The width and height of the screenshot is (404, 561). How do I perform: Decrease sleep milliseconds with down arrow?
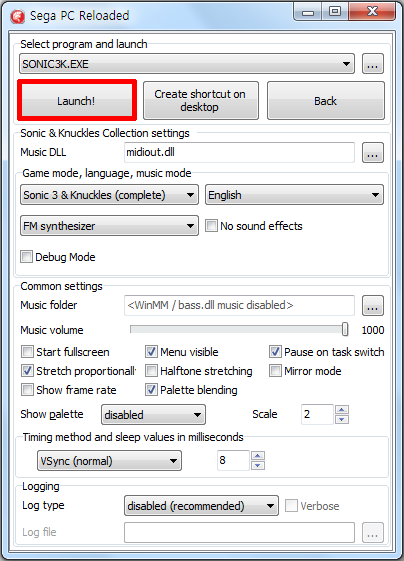(x=258, y=465)
